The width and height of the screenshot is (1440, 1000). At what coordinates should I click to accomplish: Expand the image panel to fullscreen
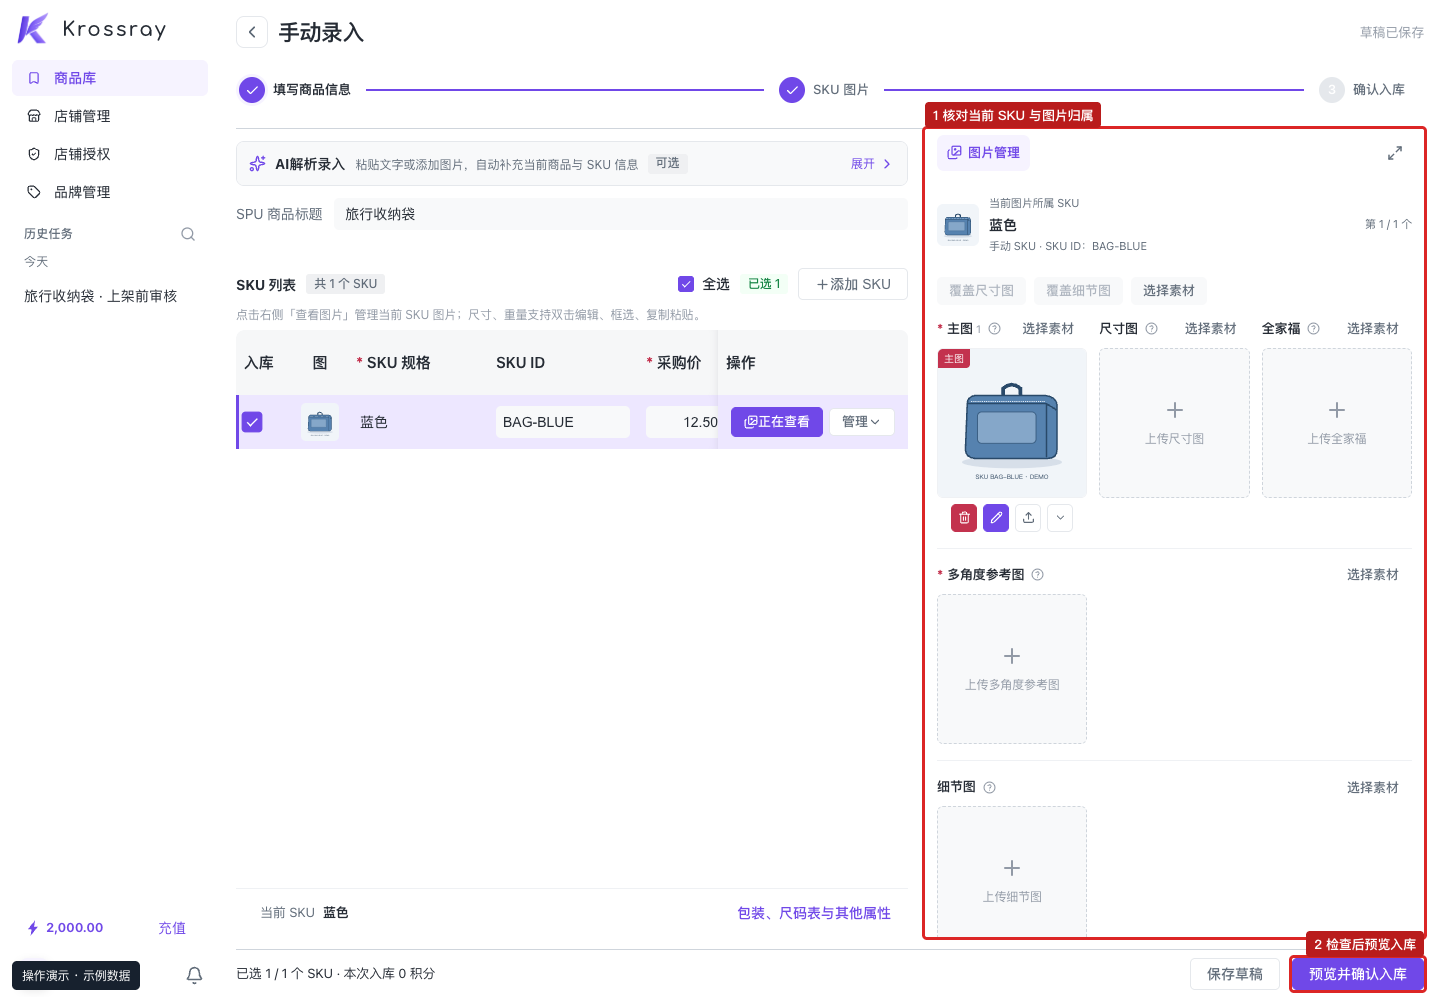[x=1395, y=153]
